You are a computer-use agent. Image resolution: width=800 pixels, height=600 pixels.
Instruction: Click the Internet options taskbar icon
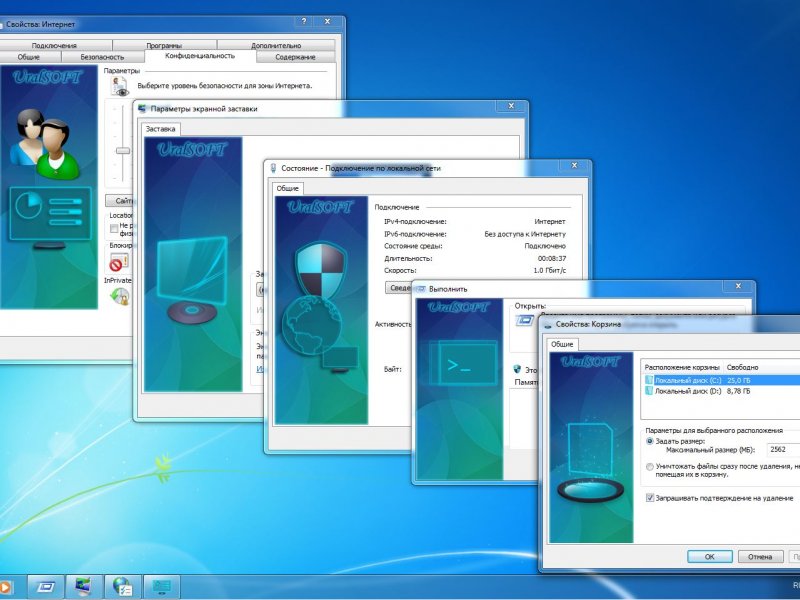pyautogui.click(x=122, y=587)
